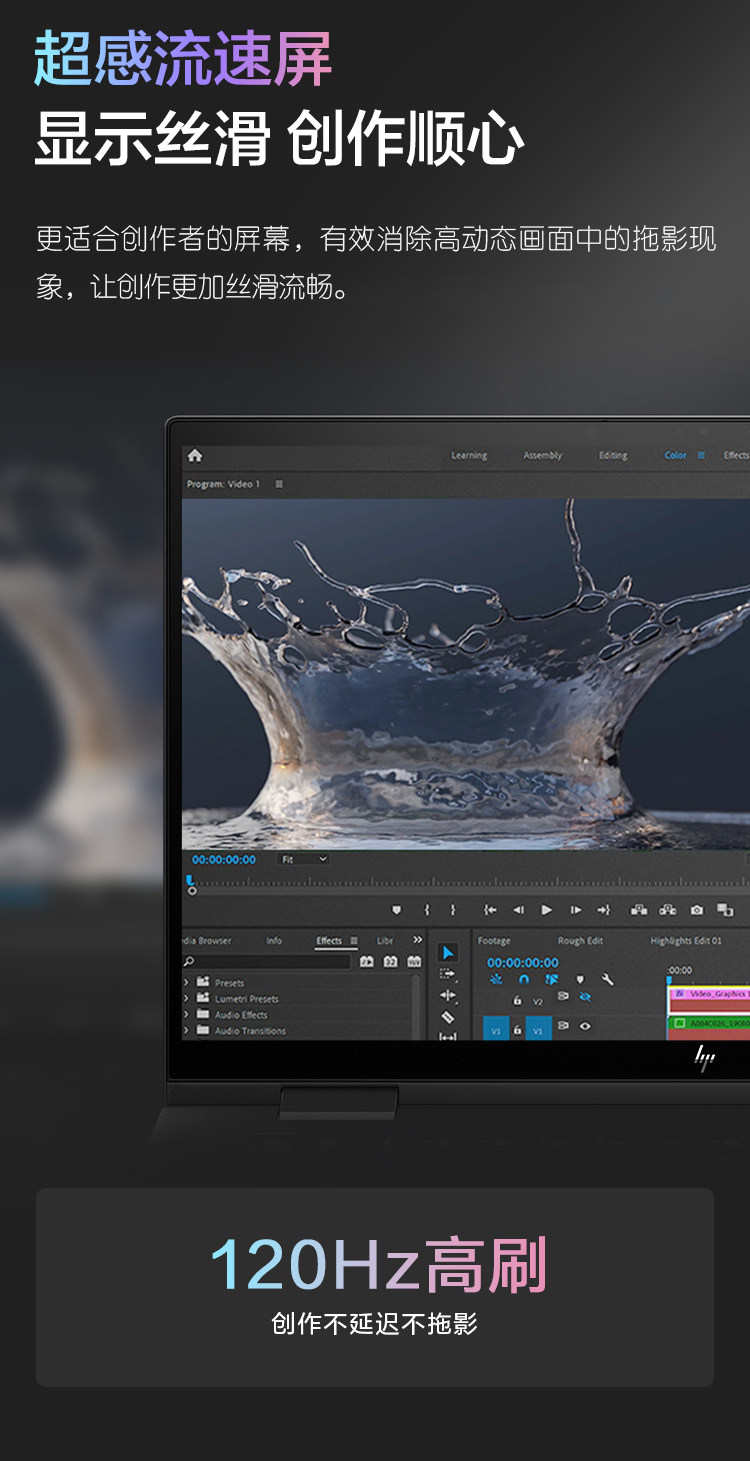Viewport: 750px width, 1461px height.
Task: Select the Razor tool
Action: [448, 1017]
